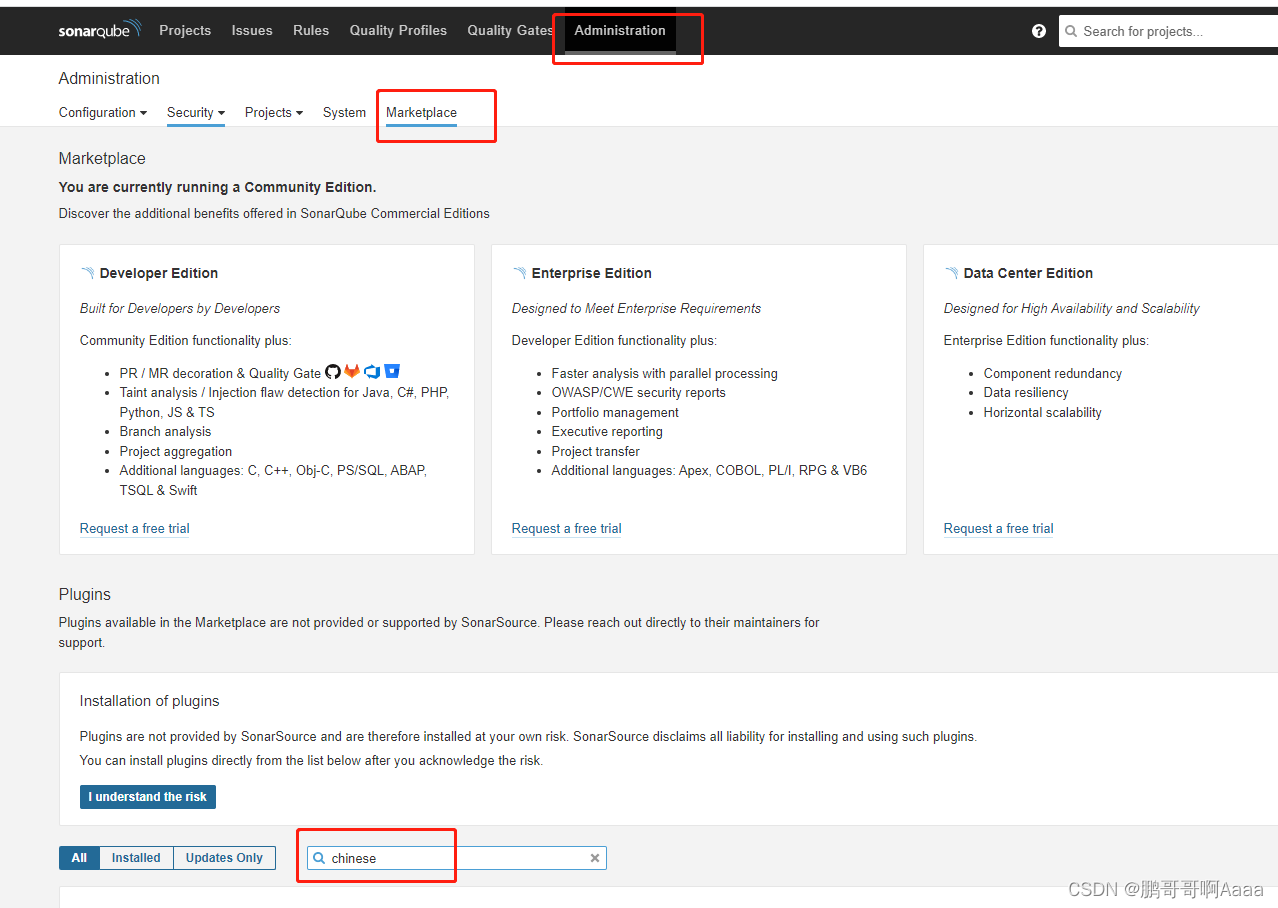Open the Projects top navigation item
The image size is (1278, 908).
point(185,31)
